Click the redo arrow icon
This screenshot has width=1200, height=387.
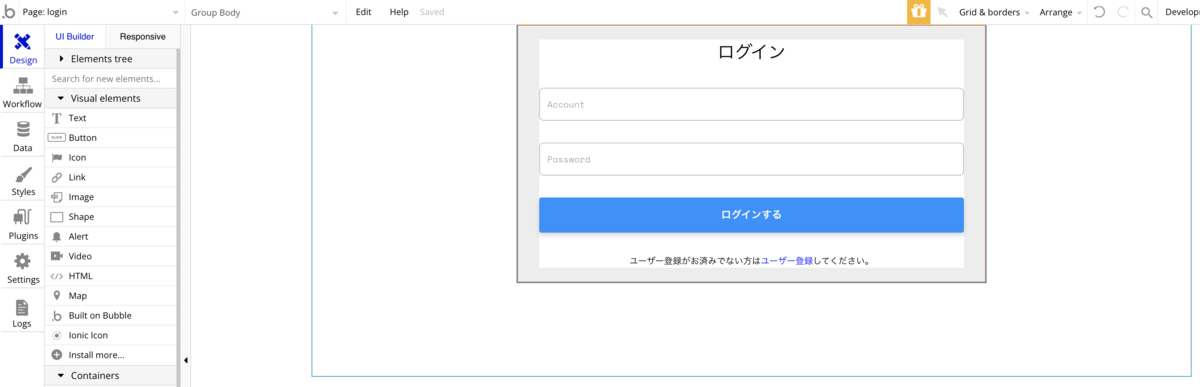[1123, 12]
